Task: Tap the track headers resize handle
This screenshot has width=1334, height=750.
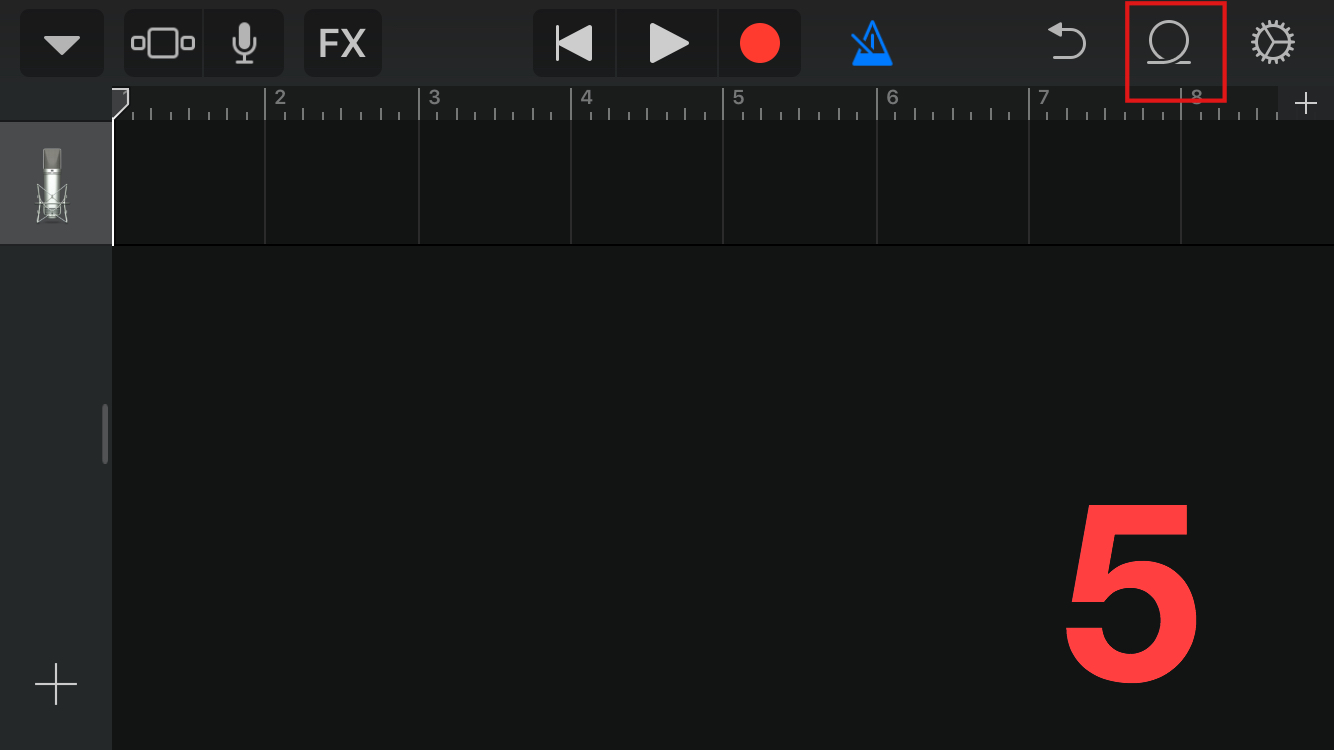Action: [x=105, y=434]
